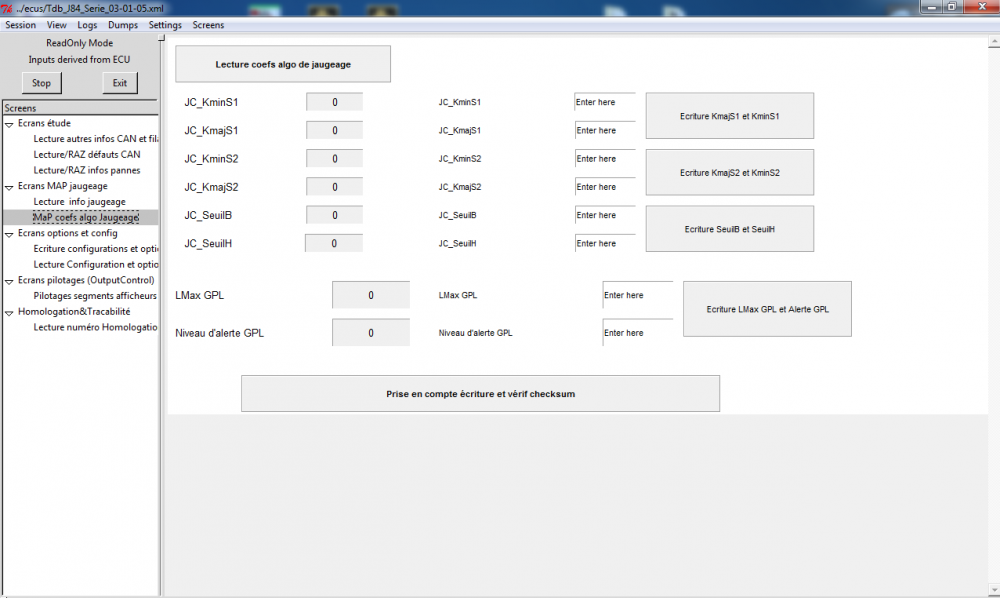The height and width of the screenshot is (598, 1000).
Task: Open the Session menu
Action: click(x=20, y=25)
